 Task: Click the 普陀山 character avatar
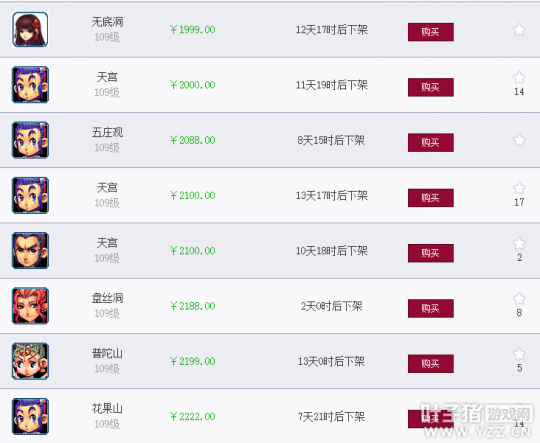tap(30, 361)
